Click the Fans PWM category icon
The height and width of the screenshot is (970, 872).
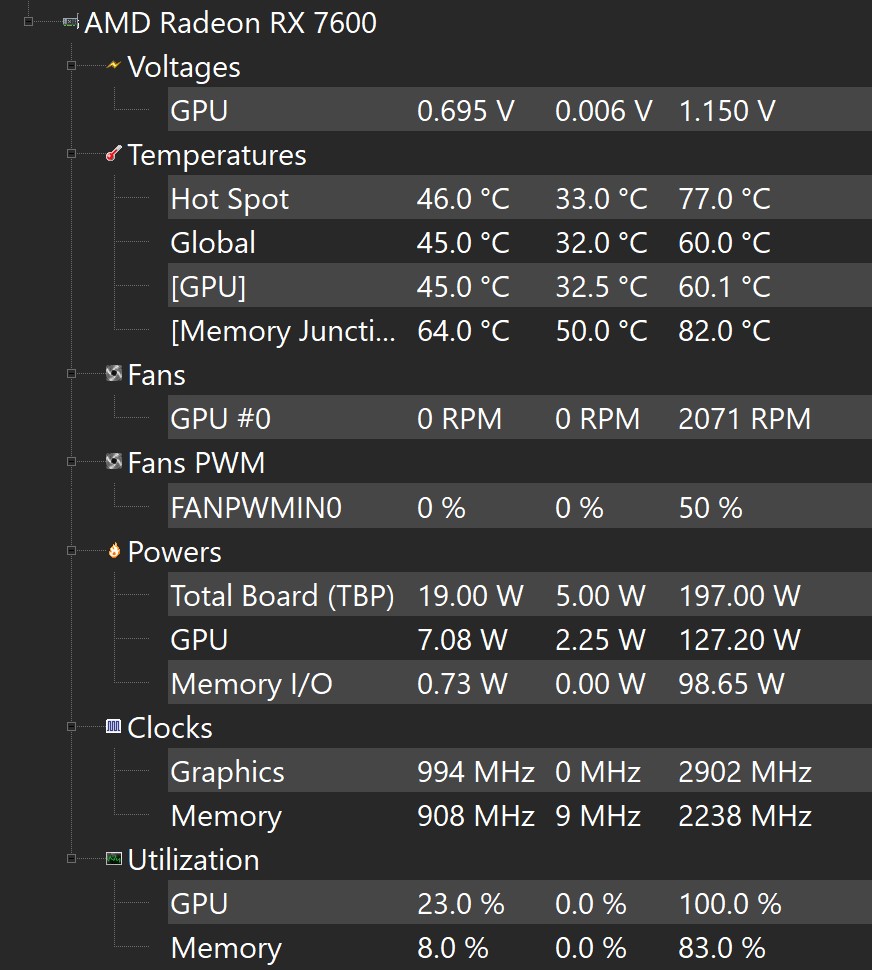click(x=113, y=462)
